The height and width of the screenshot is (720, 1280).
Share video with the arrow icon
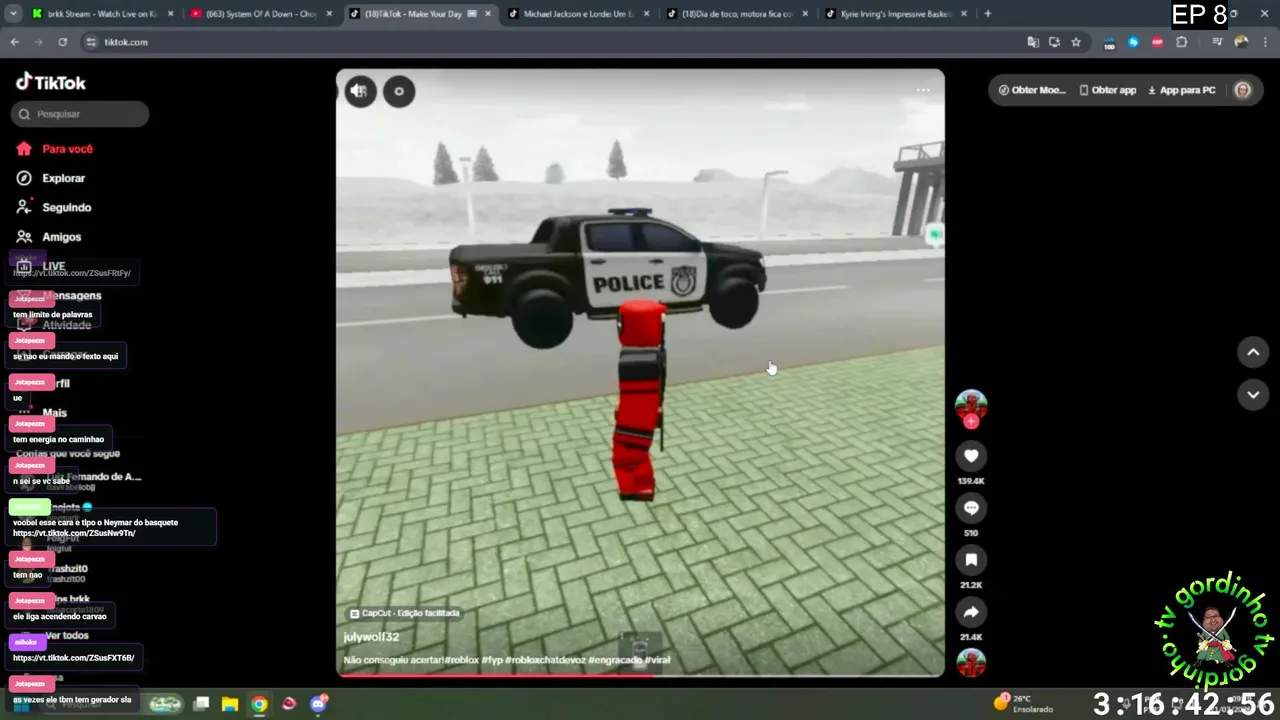click(971, 612)
